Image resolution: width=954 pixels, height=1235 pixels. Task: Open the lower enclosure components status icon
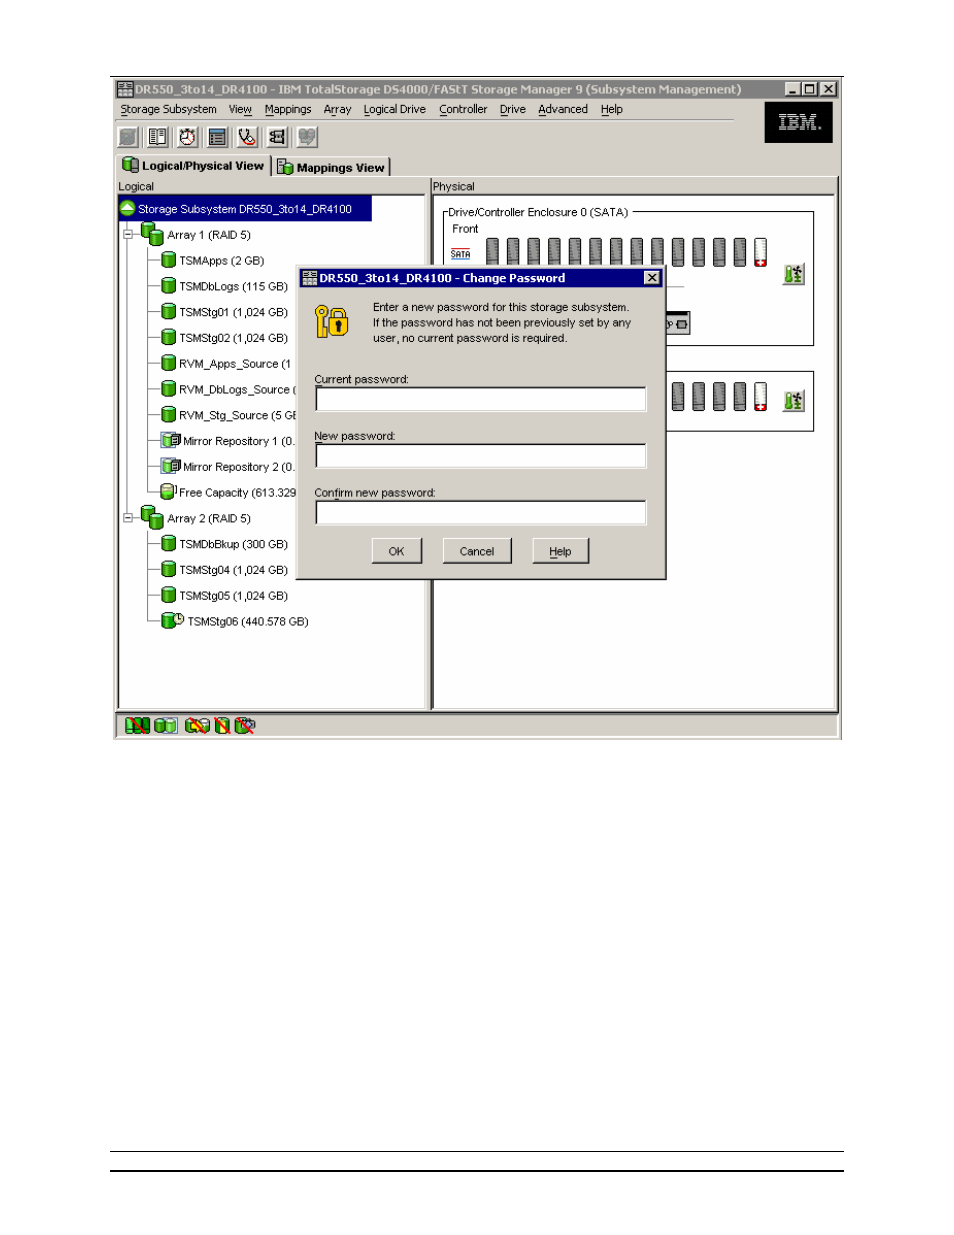click(793, 401)
